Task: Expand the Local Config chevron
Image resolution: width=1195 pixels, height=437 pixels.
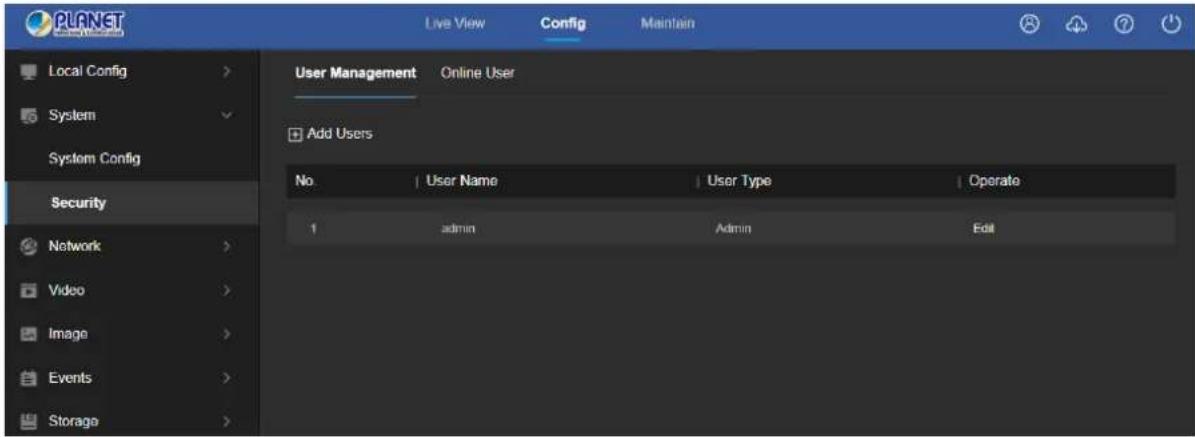Action: click(226, 72)
